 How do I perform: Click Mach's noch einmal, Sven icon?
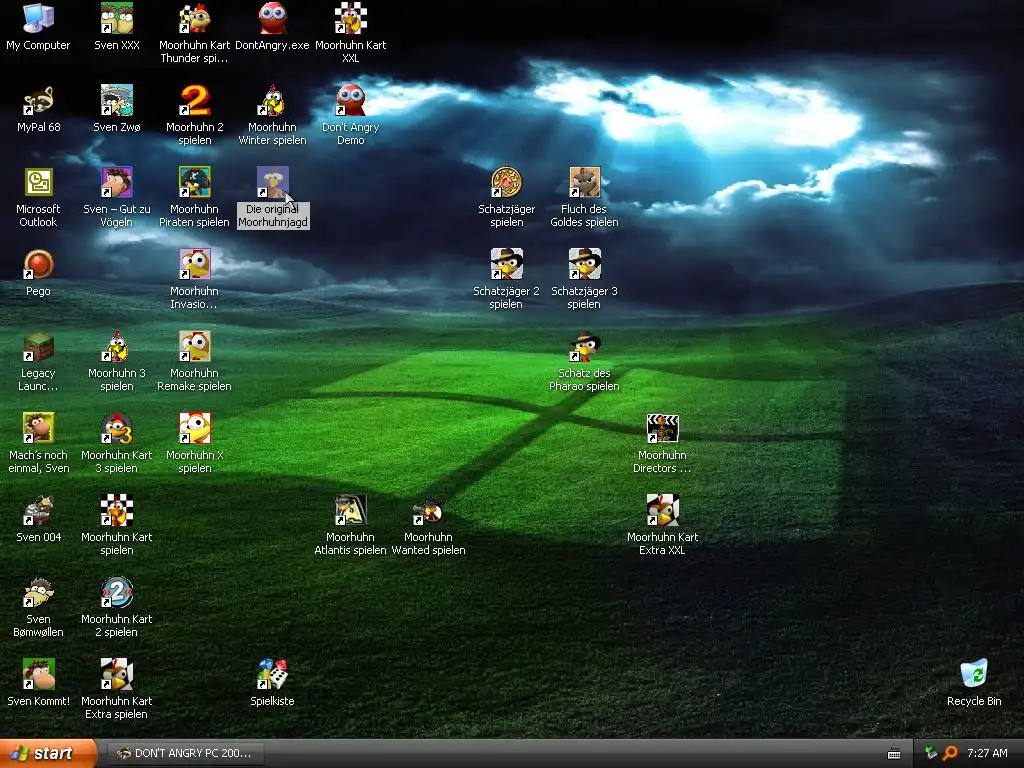[x=38, y=428]
